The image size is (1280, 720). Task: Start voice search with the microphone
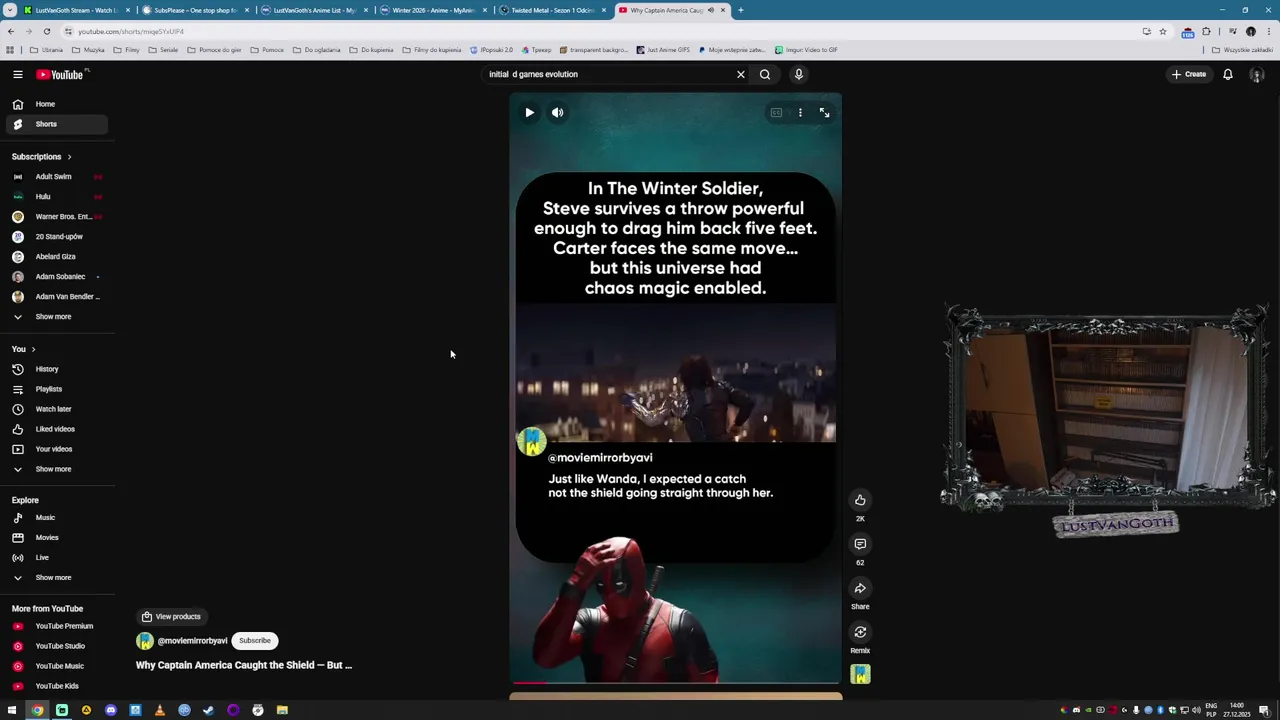798,74
